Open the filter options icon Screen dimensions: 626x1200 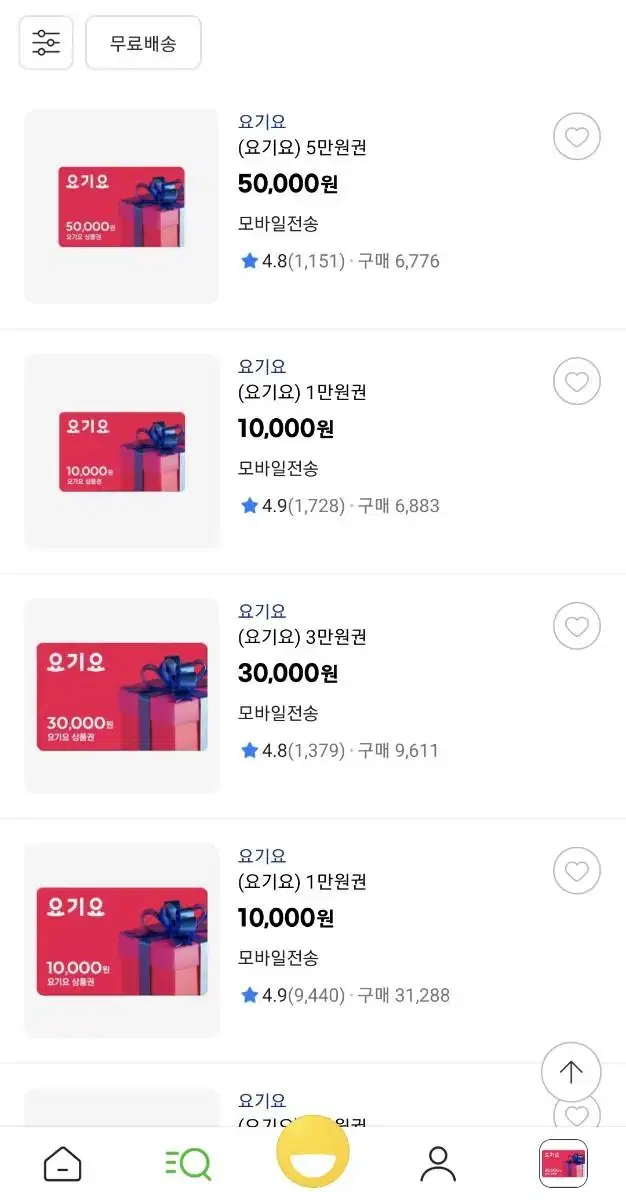(46, 43)
